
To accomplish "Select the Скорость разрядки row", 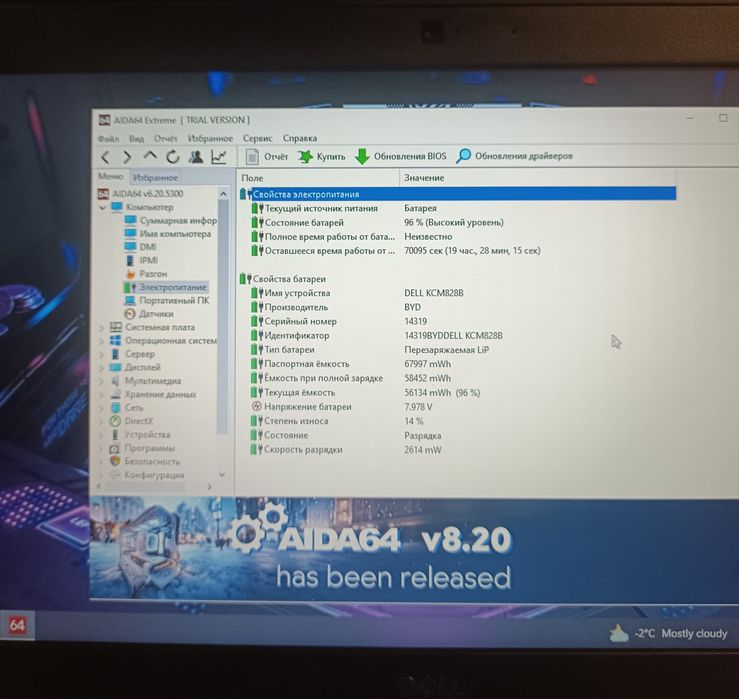I will click(458, 450).
